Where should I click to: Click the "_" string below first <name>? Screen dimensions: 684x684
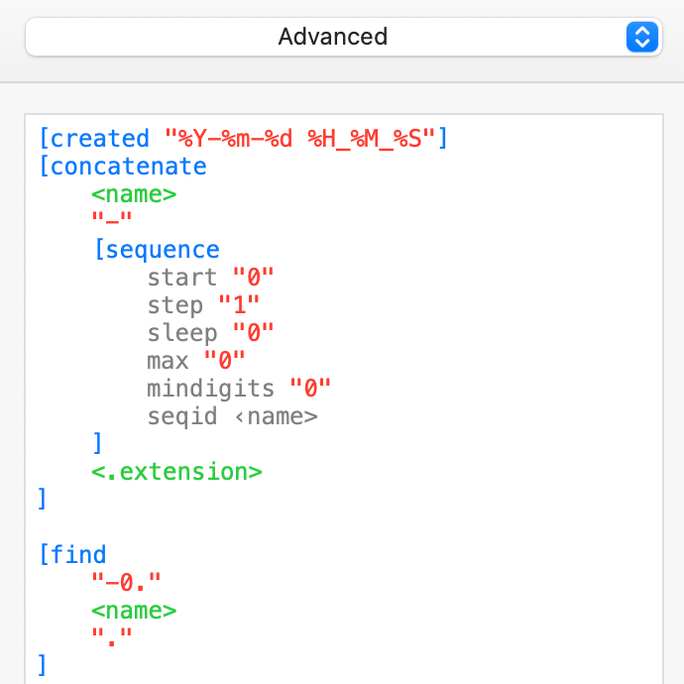point(112,221)
